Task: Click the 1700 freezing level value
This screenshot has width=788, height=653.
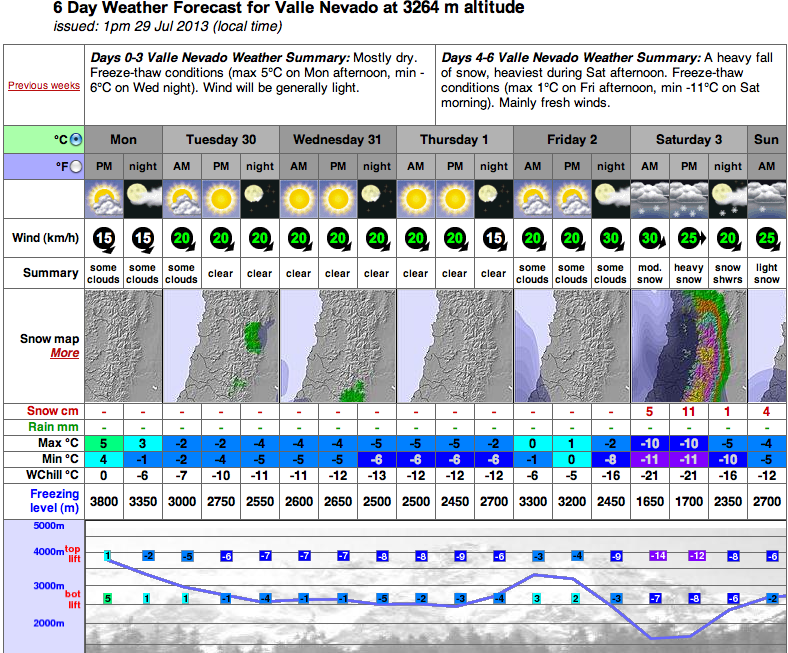Action: point(689,502)
